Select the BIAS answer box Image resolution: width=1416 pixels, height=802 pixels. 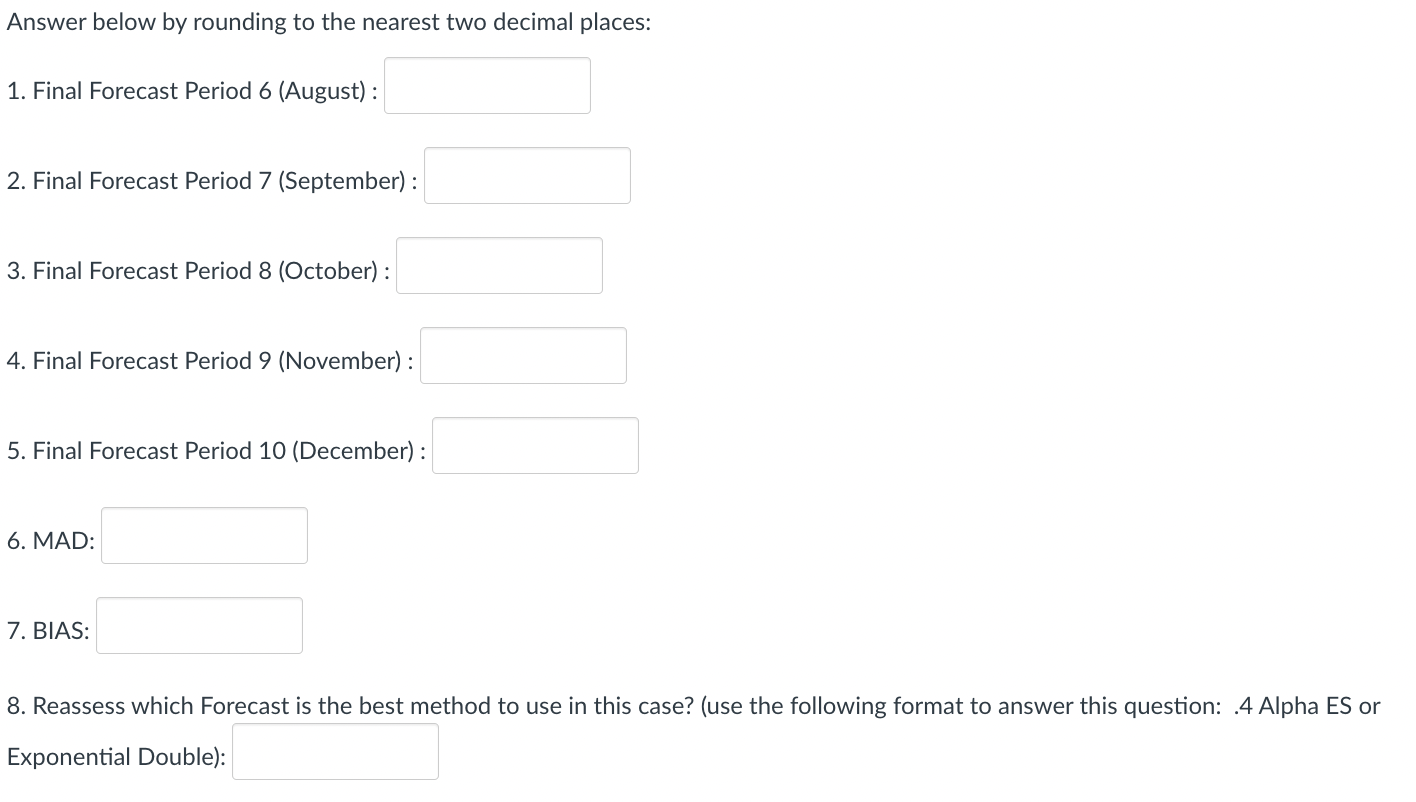(198, 625)
